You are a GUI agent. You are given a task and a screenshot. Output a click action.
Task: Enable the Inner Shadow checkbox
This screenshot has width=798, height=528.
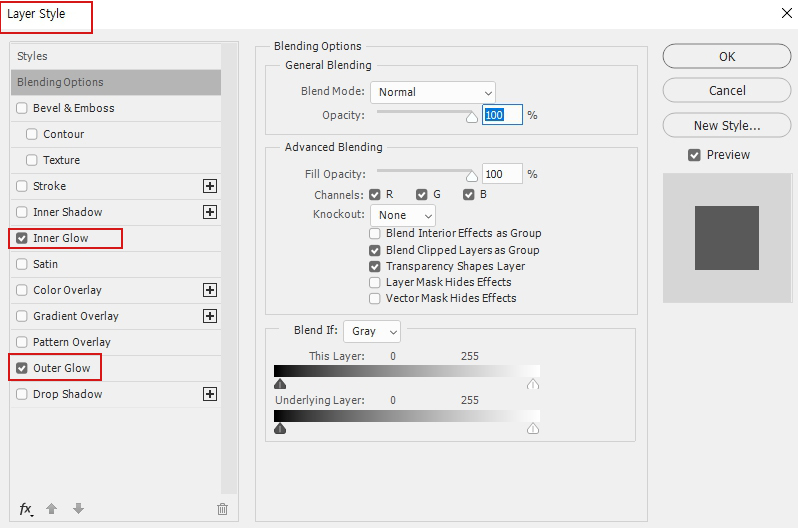[21, 212]
